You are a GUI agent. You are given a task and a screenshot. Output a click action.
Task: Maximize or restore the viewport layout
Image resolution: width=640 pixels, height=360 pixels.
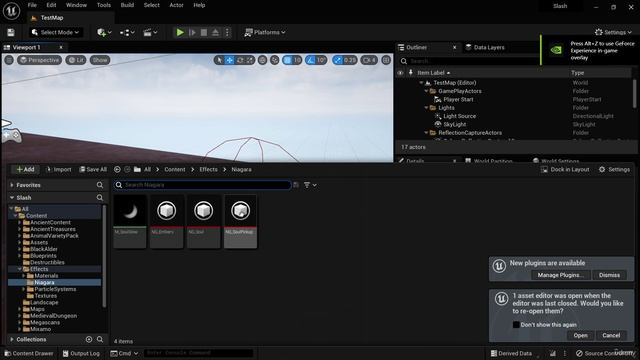point(386,60)
